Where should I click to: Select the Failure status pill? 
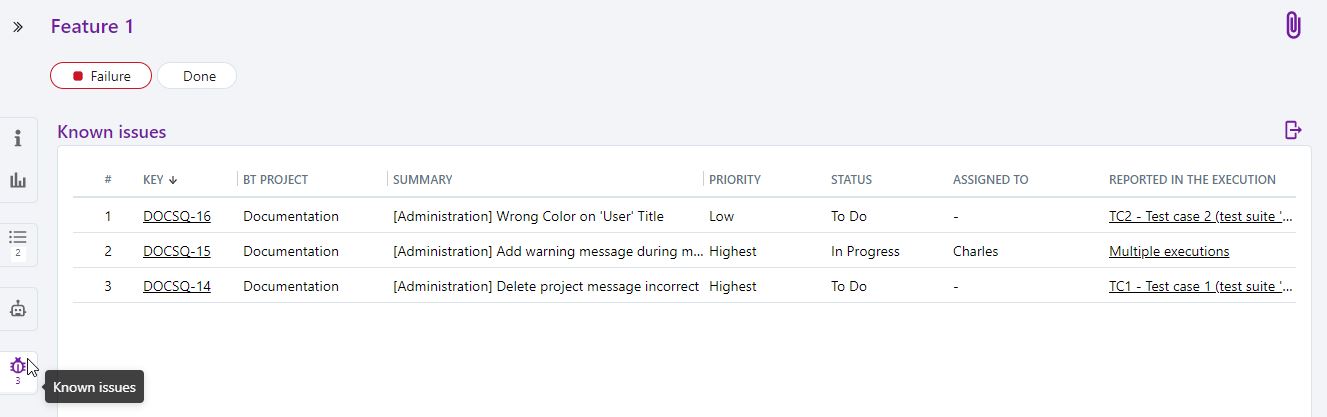click(x=101, y=76)
